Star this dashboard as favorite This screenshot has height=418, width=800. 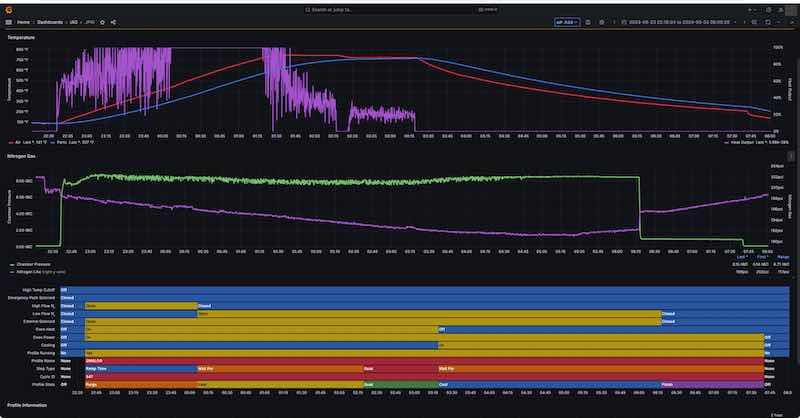pos(103,22)
